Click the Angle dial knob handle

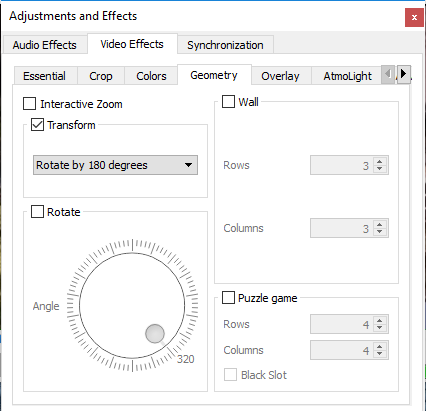(155, 333)
